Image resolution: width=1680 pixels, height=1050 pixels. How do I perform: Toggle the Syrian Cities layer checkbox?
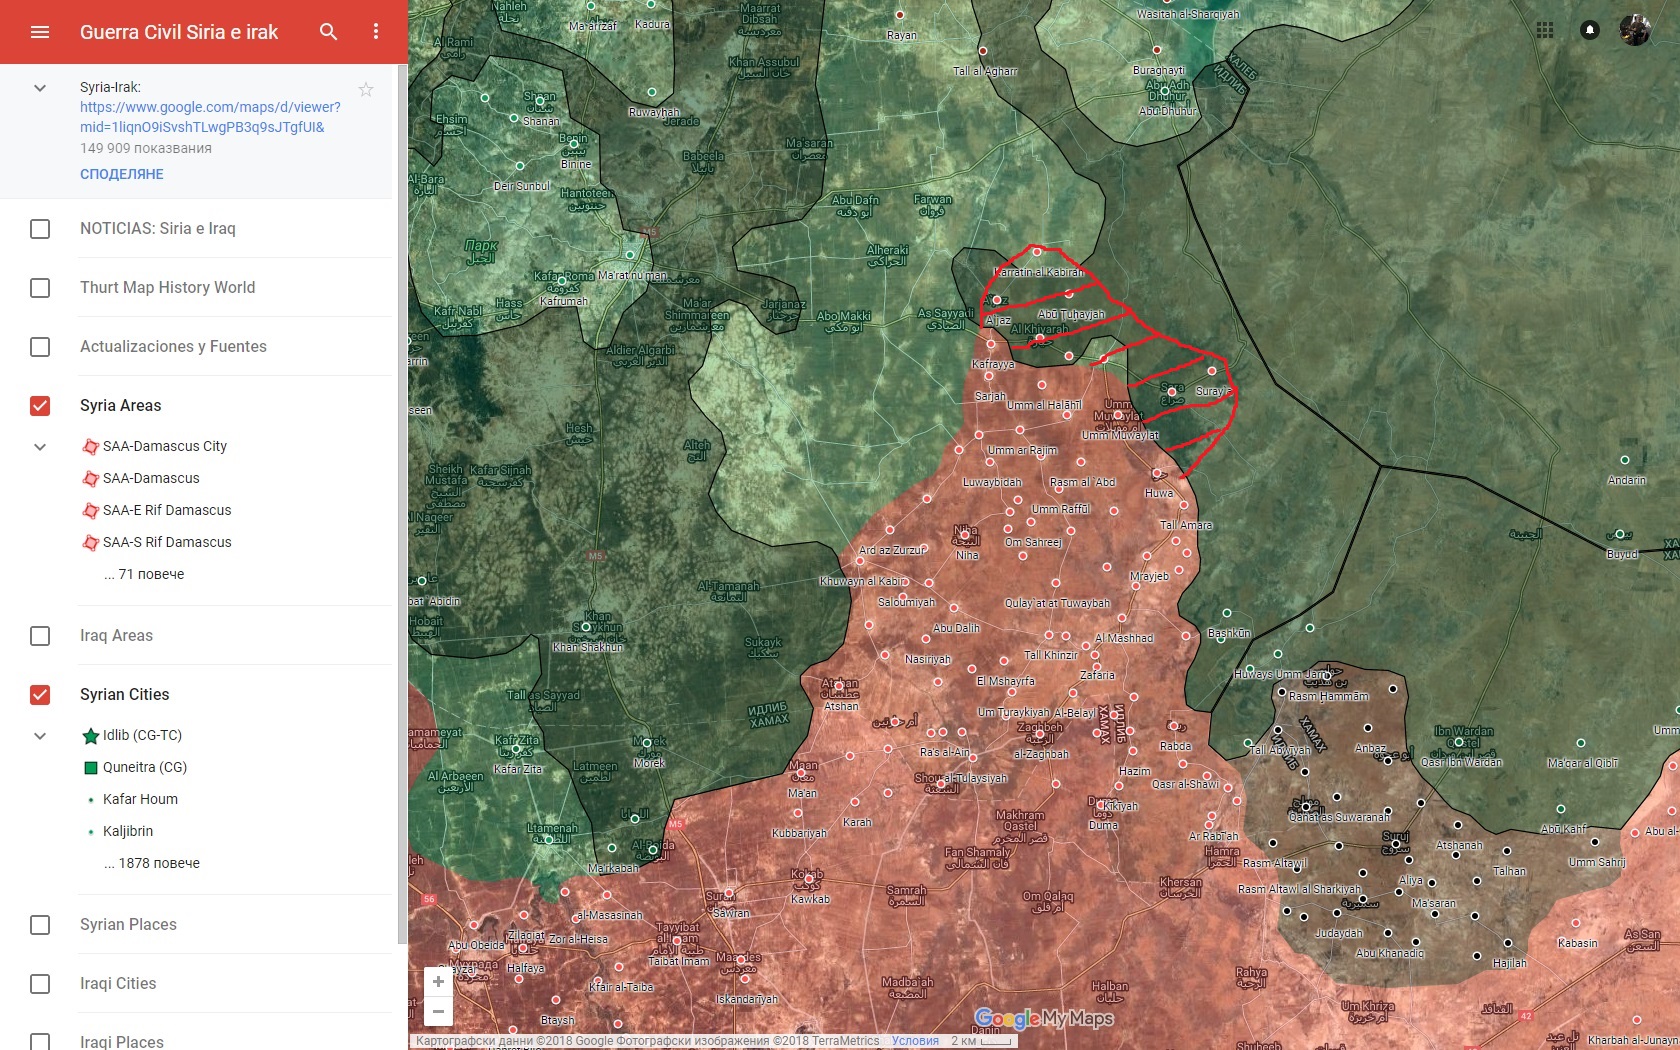point(40,694)
